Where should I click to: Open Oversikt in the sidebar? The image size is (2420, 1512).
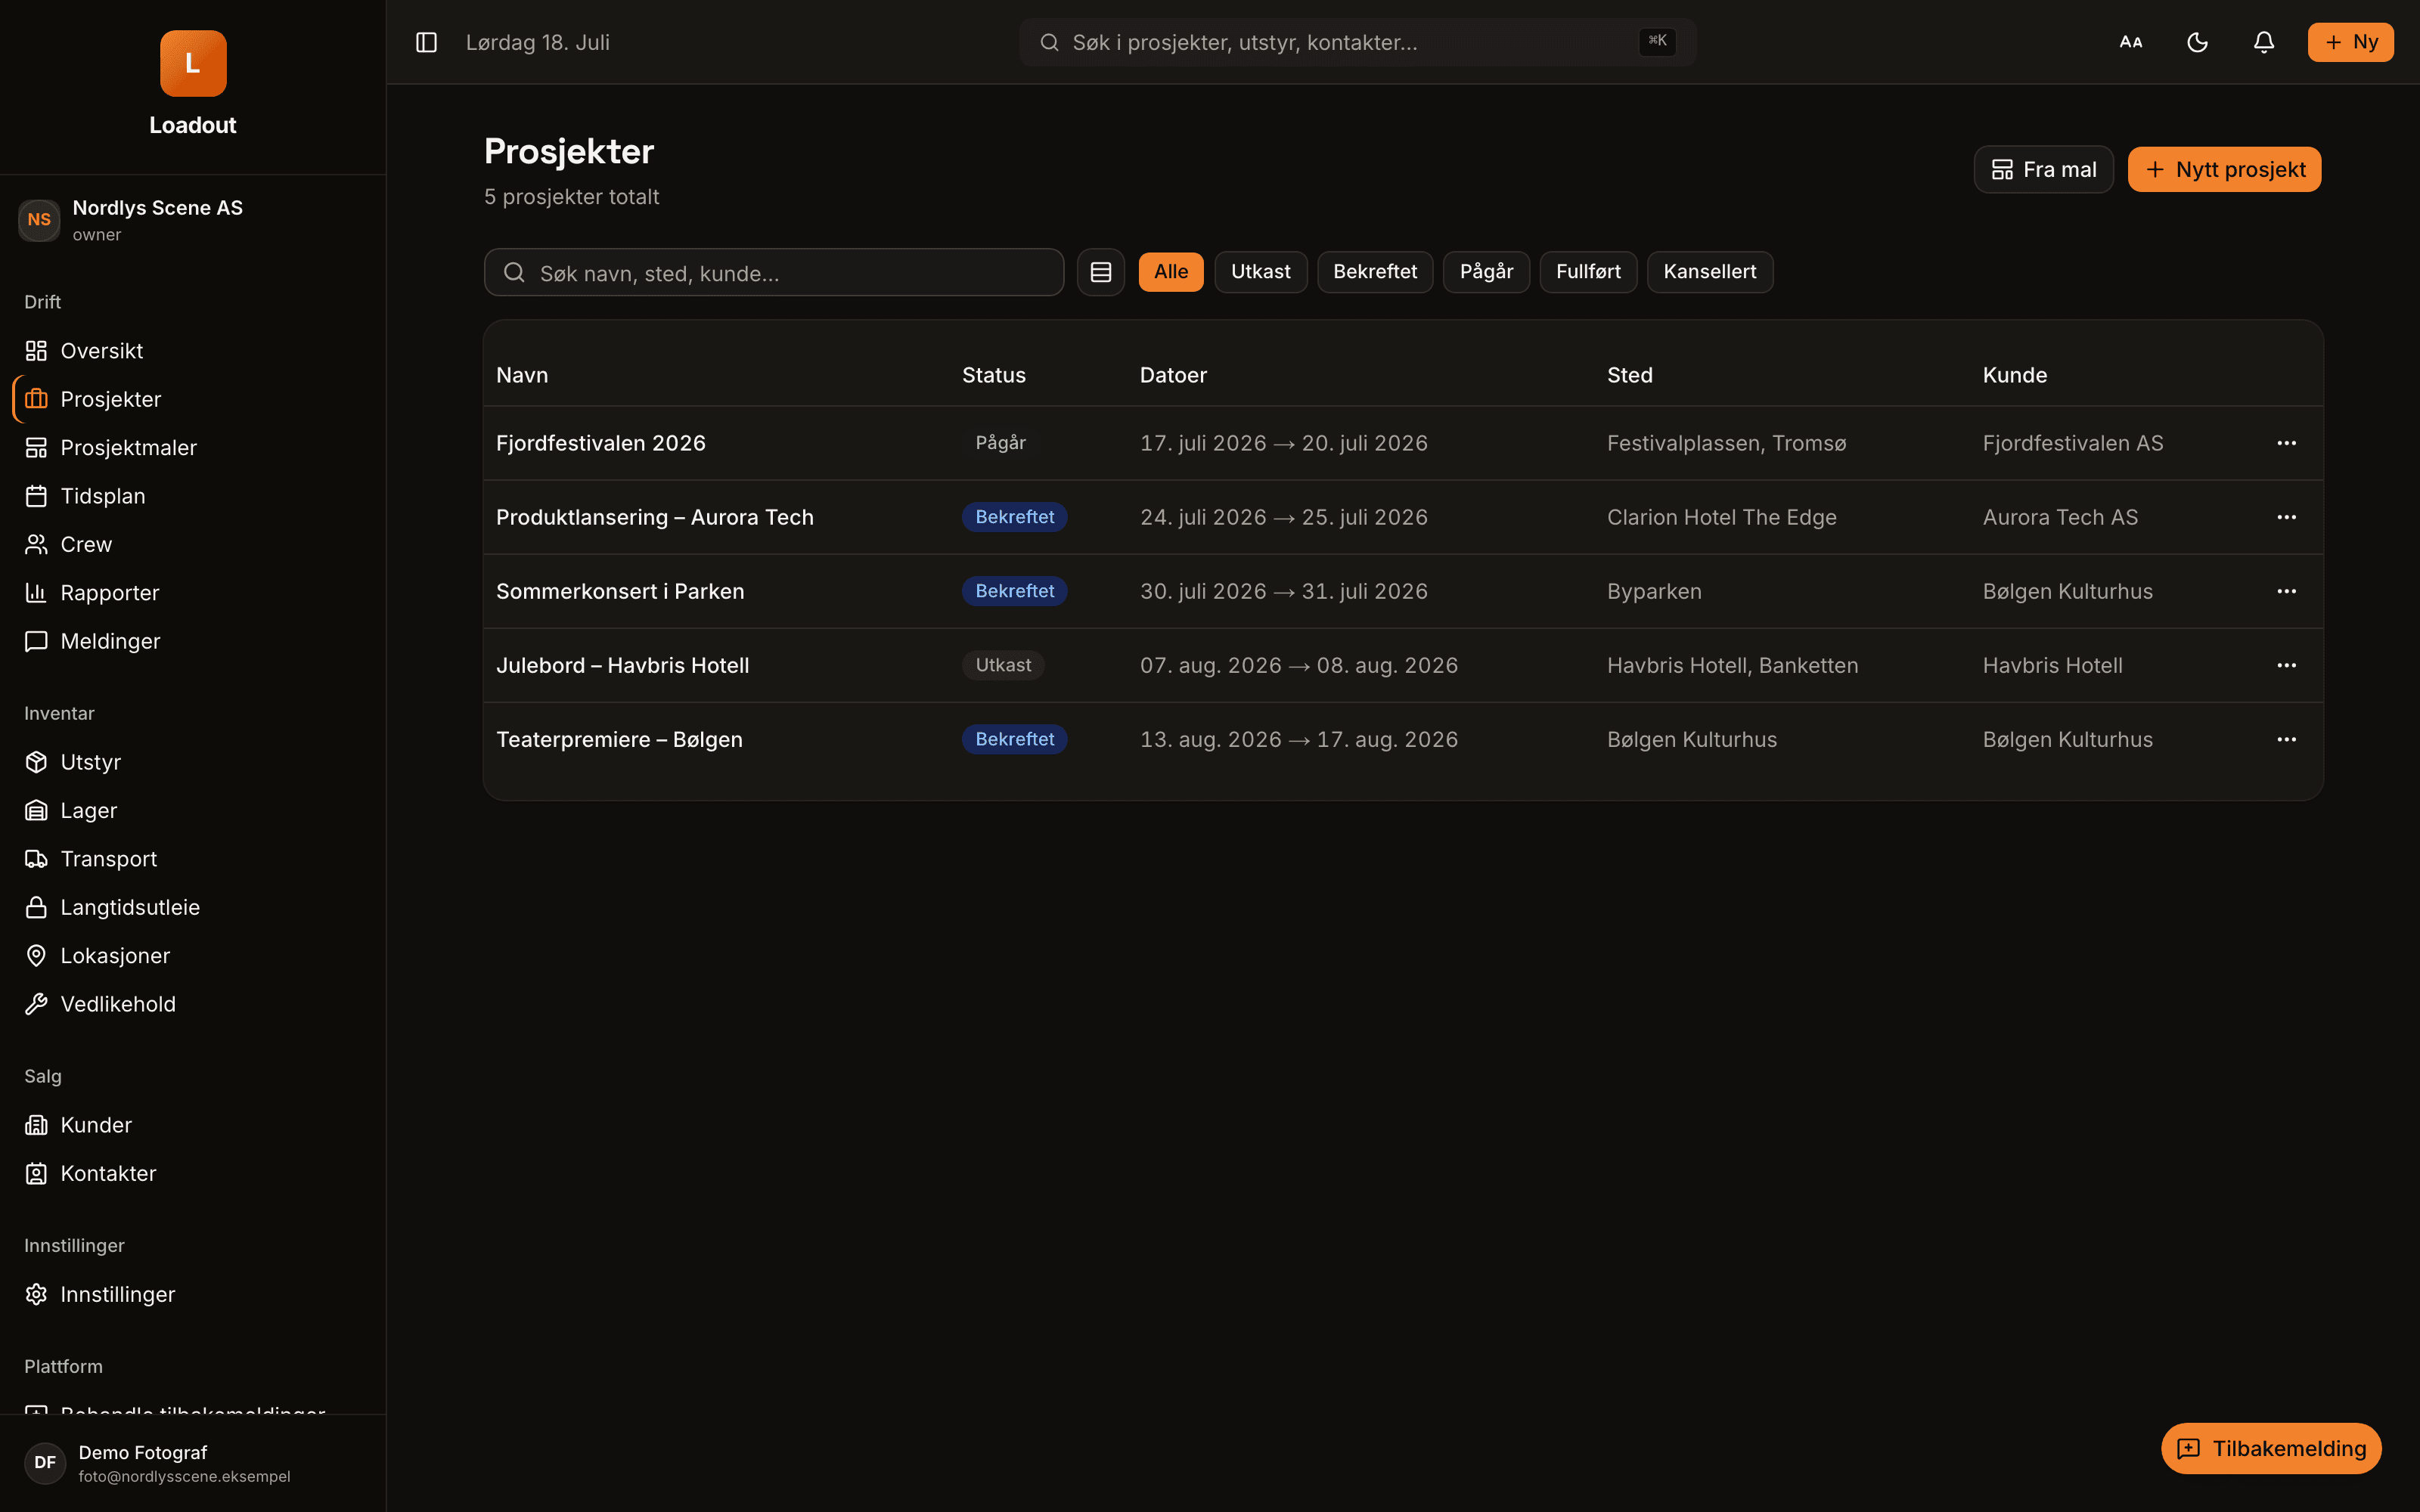click(193, 351)
